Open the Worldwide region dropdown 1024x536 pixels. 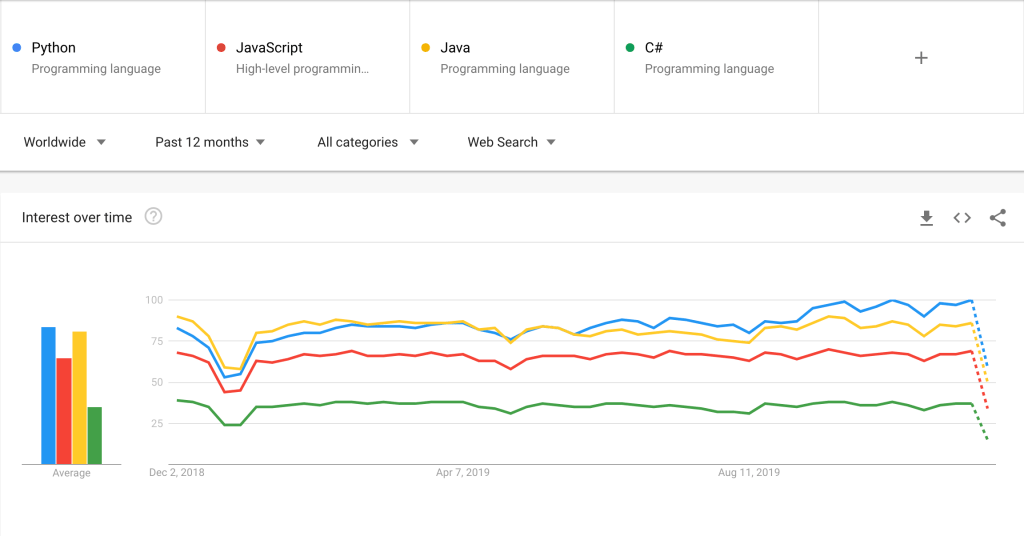[x=65, y=142]
